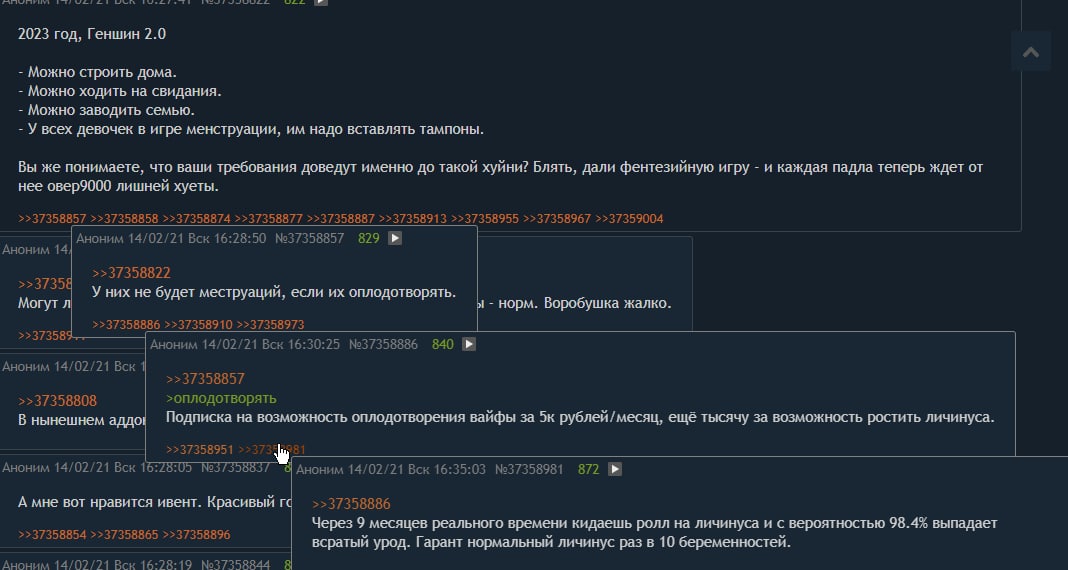The image size is (1068, 570).
Task: Click green post counter 840
Action: [x=443, y=345]
